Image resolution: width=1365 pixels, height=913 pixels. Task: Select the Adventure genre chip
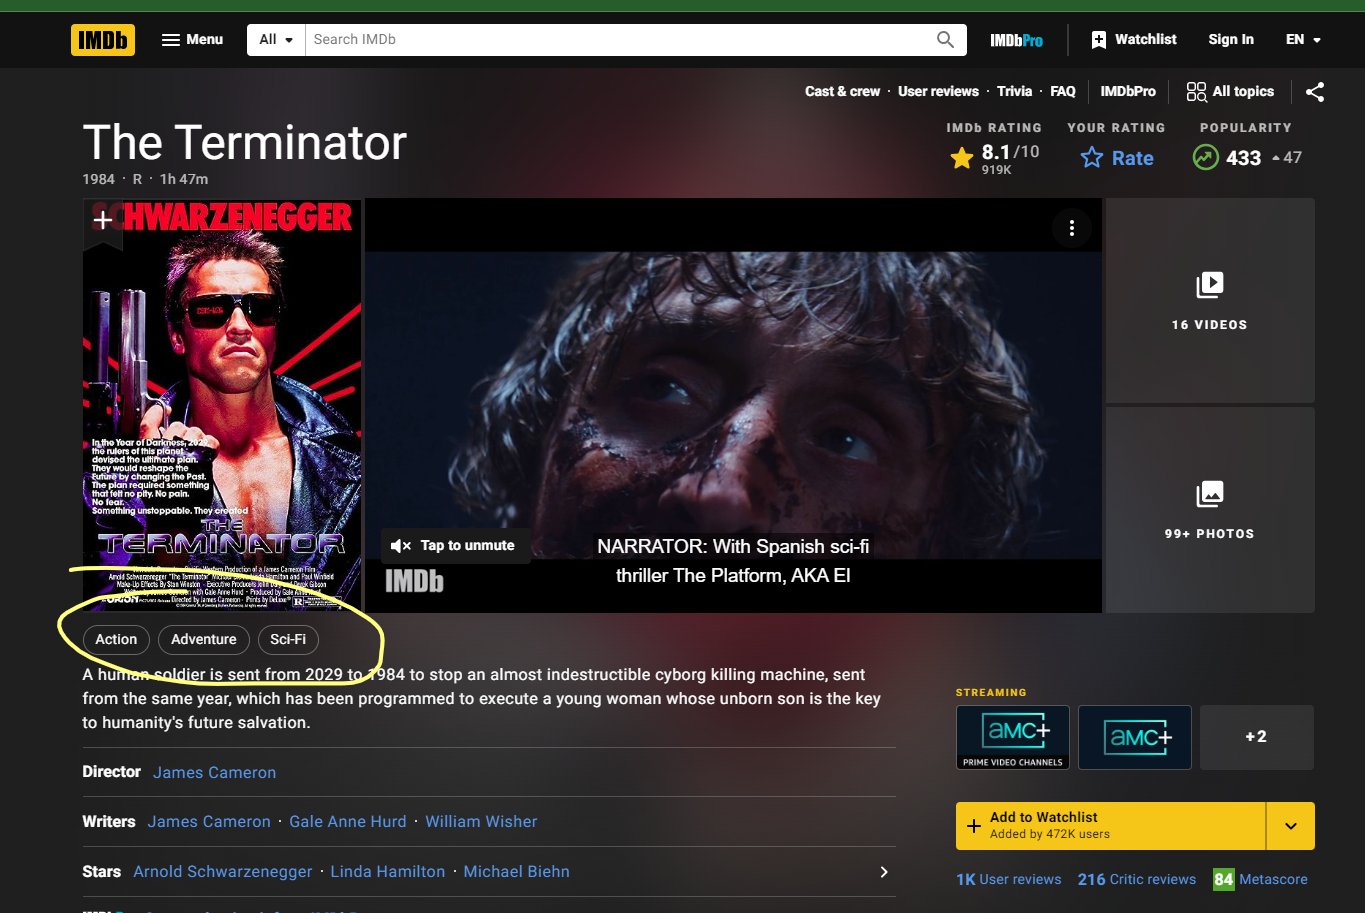[204, 639]
